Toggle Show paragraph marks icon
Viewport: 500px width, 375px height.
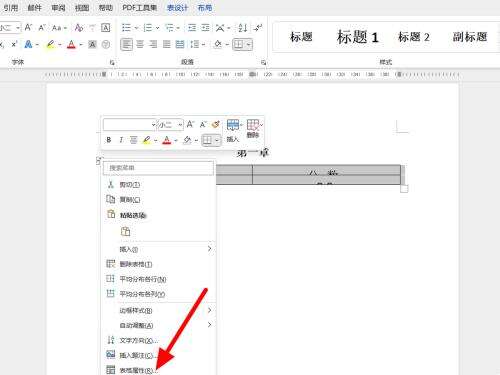coord(257,28)
